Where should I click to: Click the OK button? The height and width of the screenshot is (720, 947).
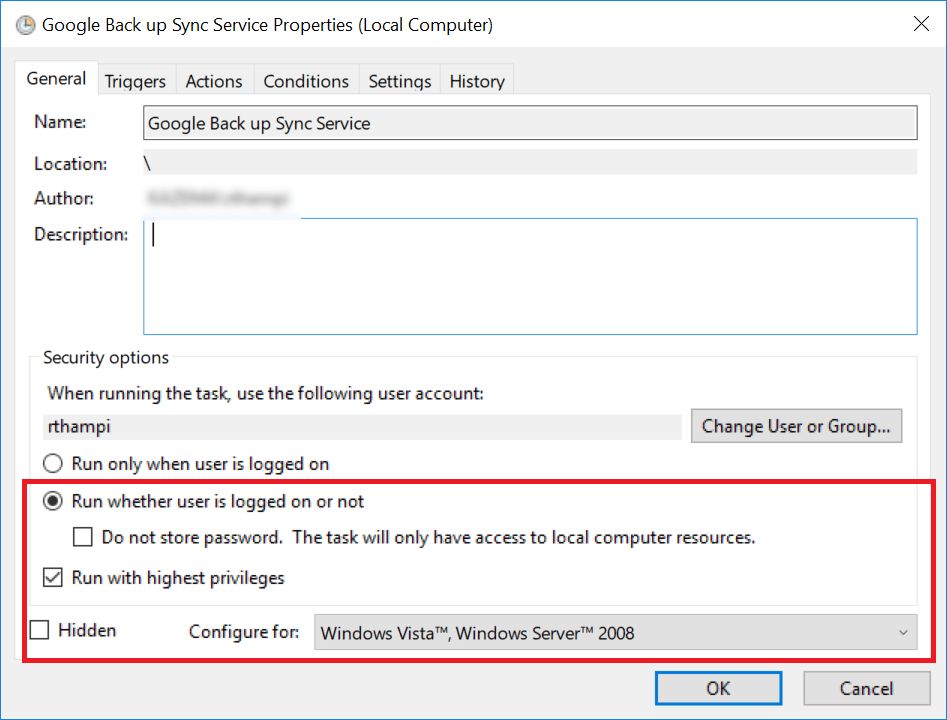718,688
